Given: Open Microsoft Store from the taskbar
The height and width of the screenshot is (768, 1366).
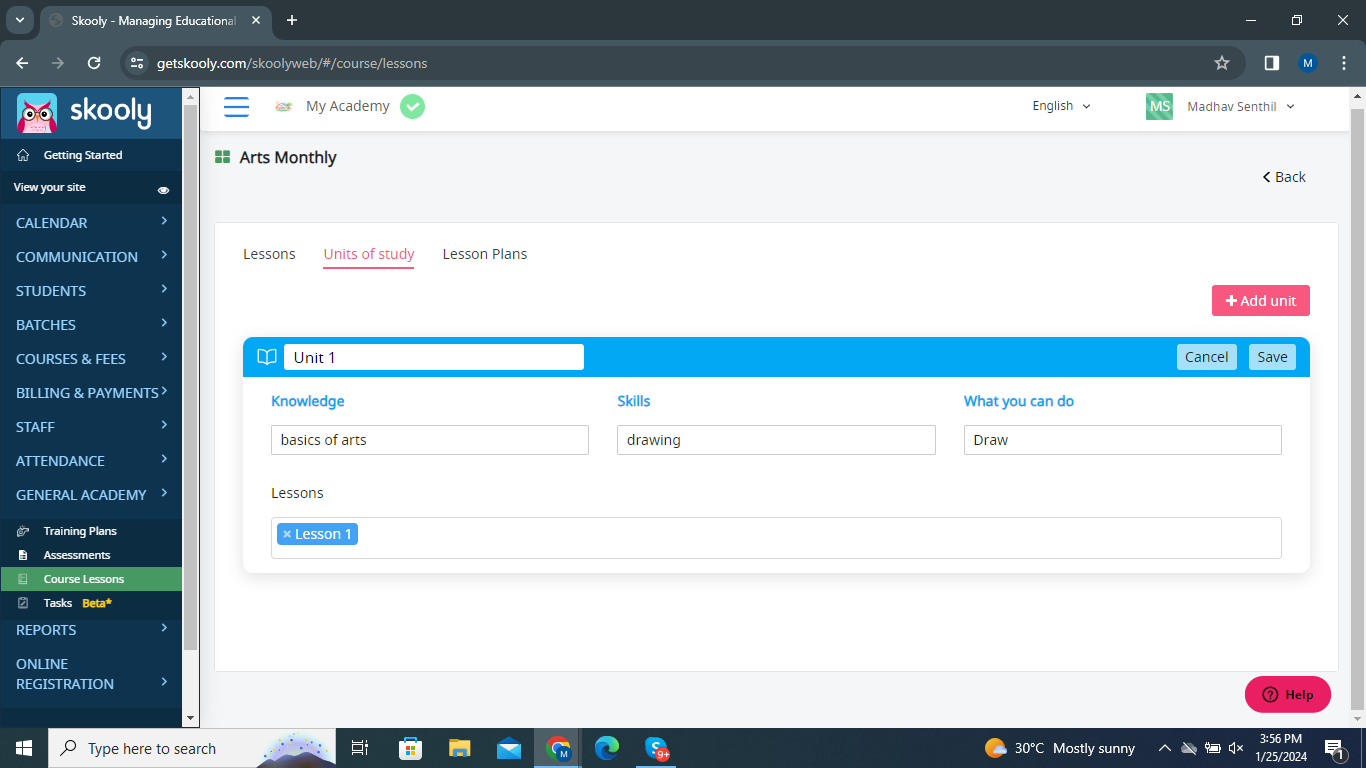Looking at the screenshot, I should pos(410,748).
